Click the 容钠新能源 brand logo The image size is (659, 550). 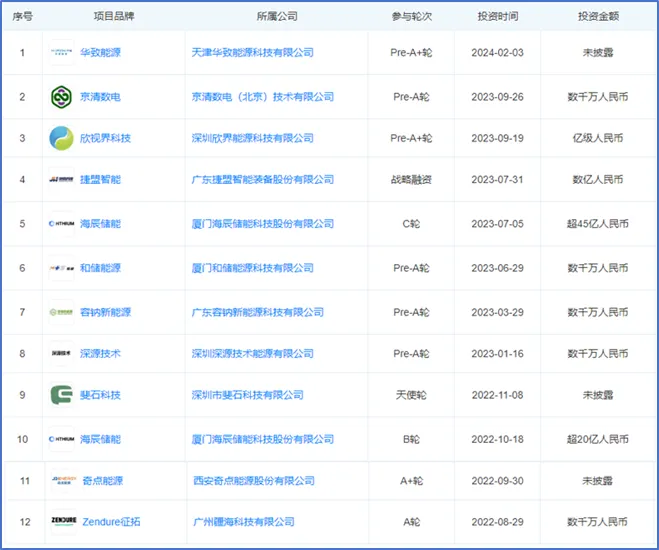point(62,312)
